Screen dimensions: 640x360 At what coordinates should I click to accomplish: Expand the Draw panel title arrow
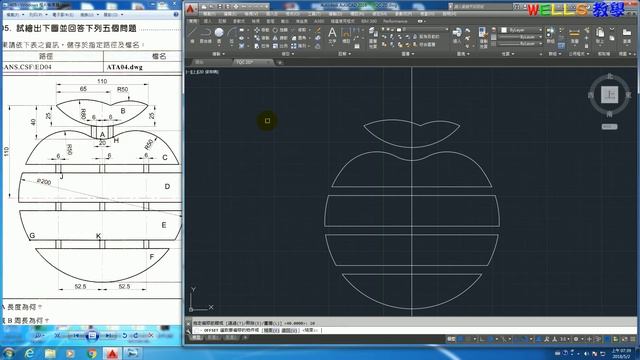(x=224, y=54)
